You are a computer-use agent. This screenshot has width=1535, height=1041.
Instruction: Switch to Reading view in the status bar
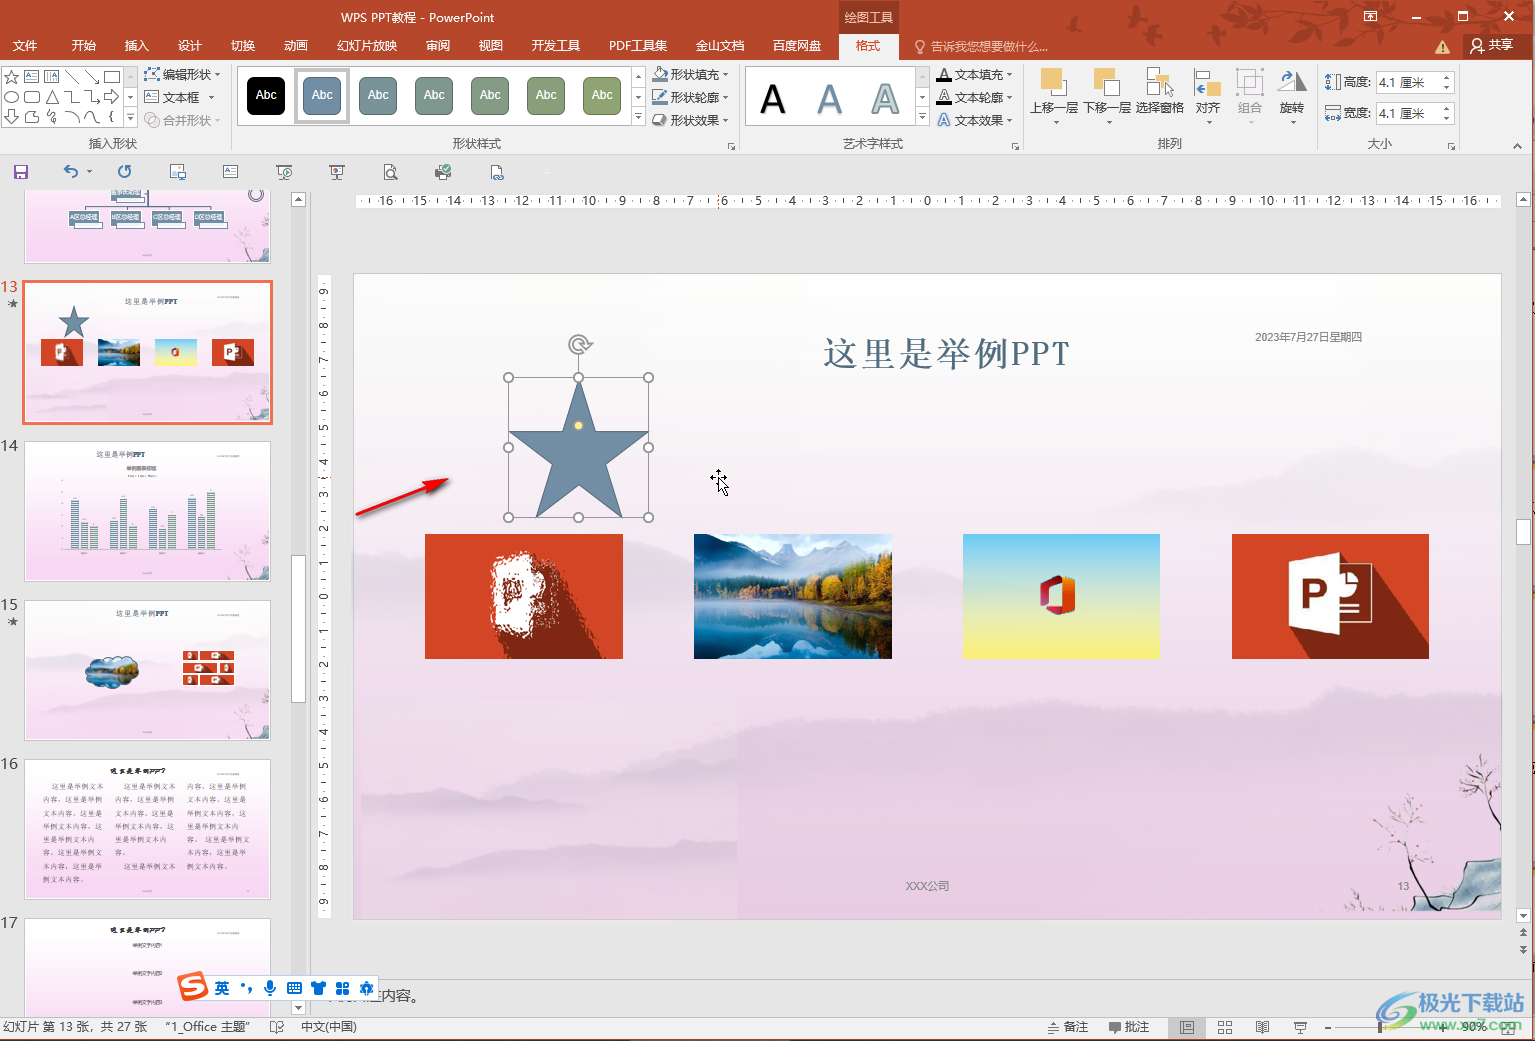point(1262,1027)
